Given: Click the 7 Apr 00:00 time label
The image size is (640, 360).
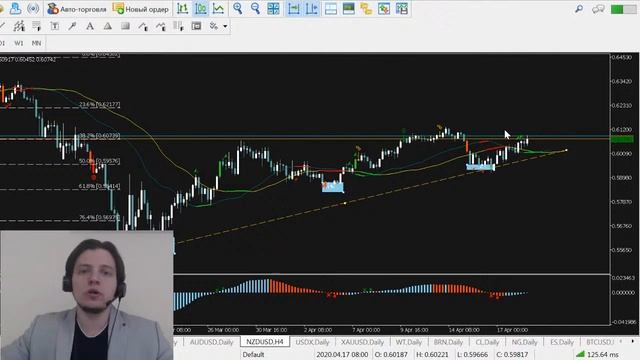Looking at the screenshot, I should click(366, 329).
